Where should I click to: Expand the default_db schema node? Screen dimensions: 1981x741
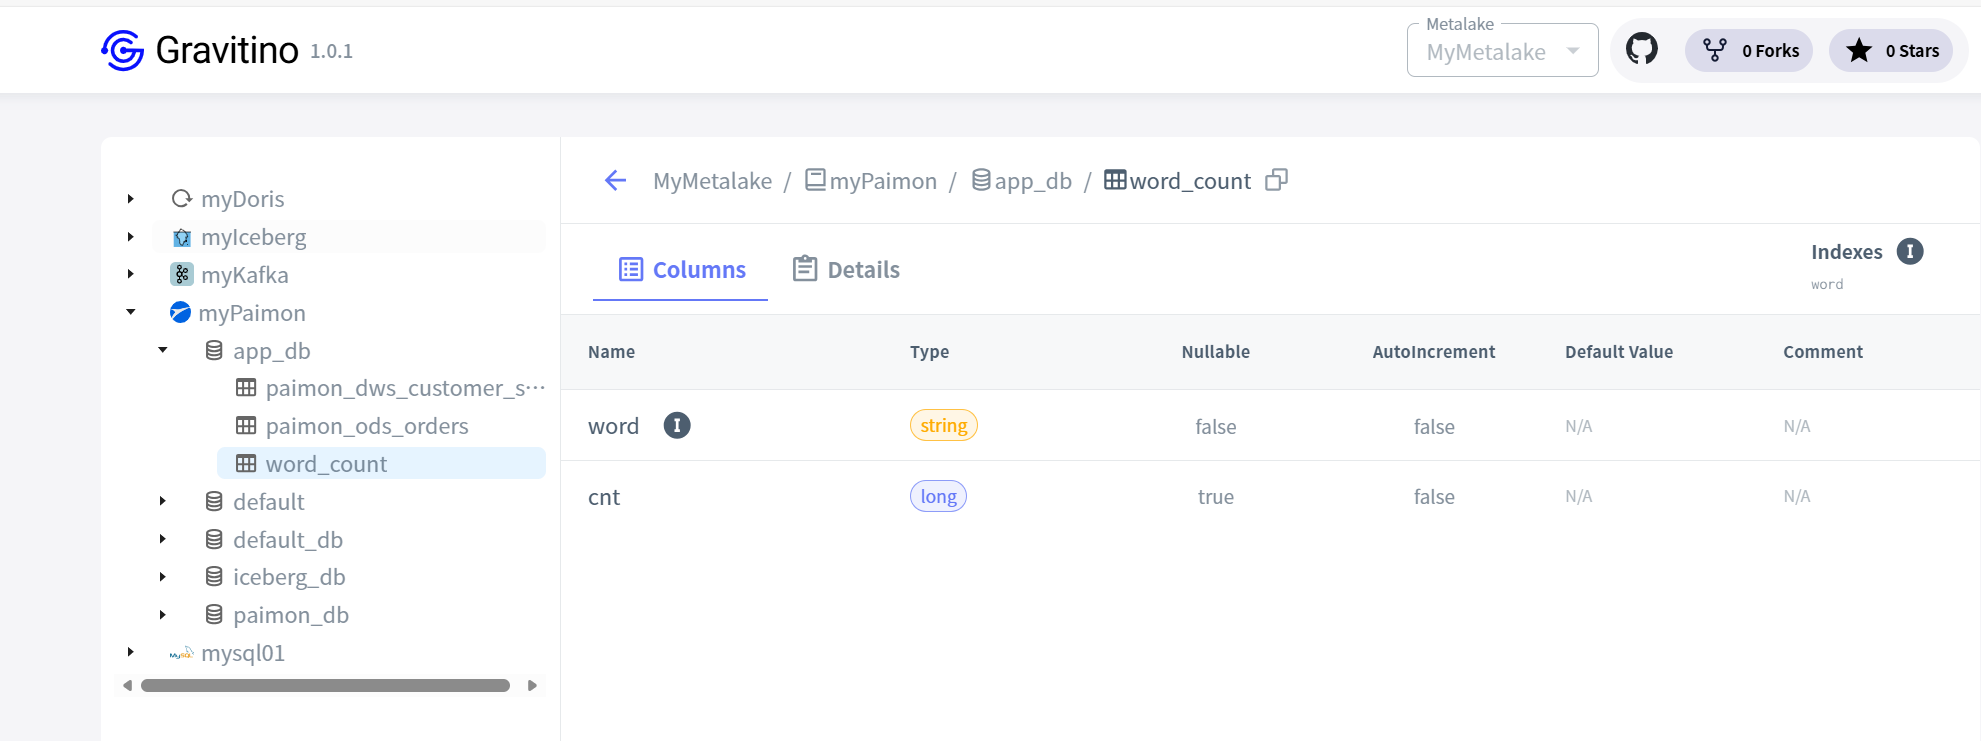163,539
